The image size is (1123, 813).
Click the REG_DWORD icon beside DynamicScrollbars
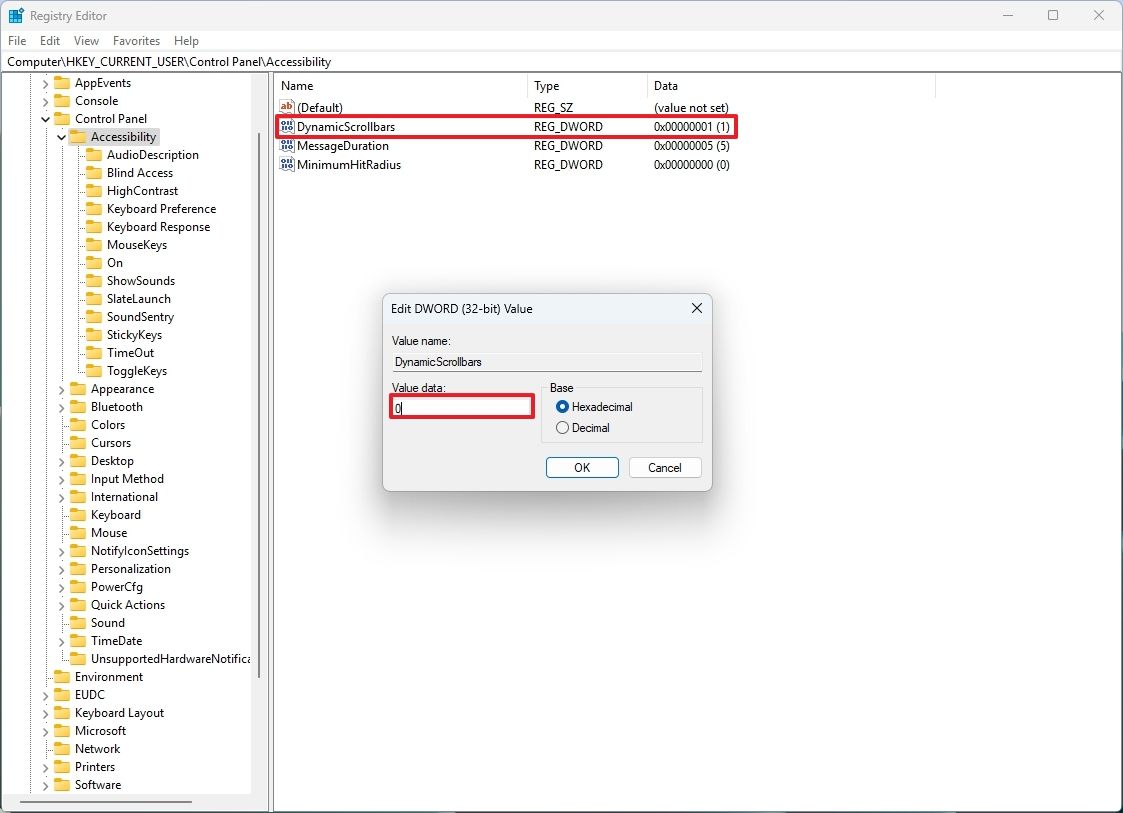[287, 127]
